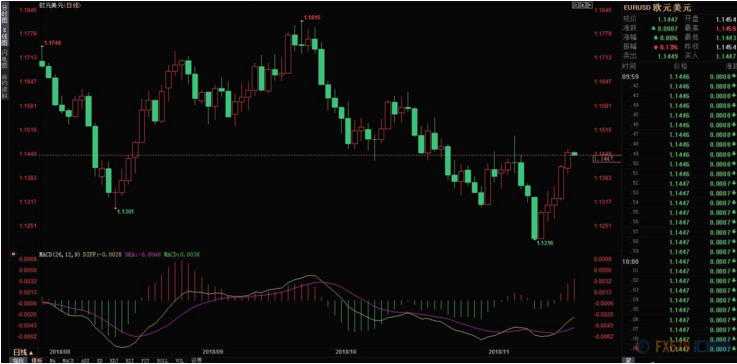Click the -0.0062 MACD right axis label
The width and height of the screenshot is (737, 364).
click(x=603, y=337)
